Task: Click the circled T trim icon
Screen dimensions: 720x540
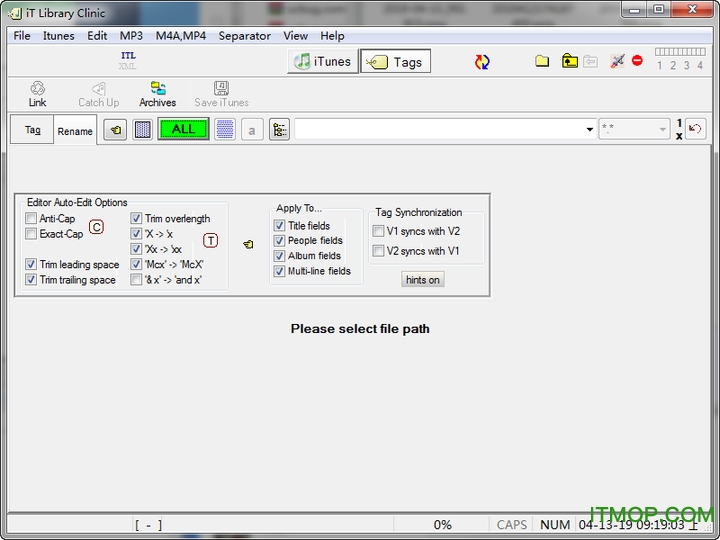Action: [210, 241]
